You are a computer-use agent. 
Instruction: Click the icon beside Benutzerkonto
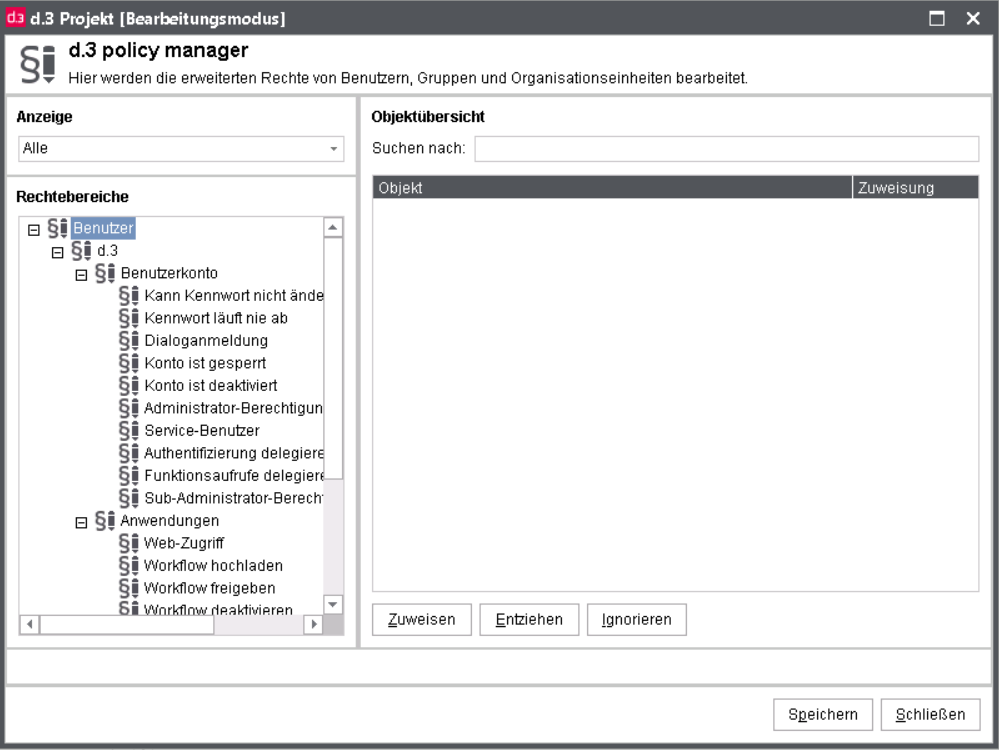105,273
